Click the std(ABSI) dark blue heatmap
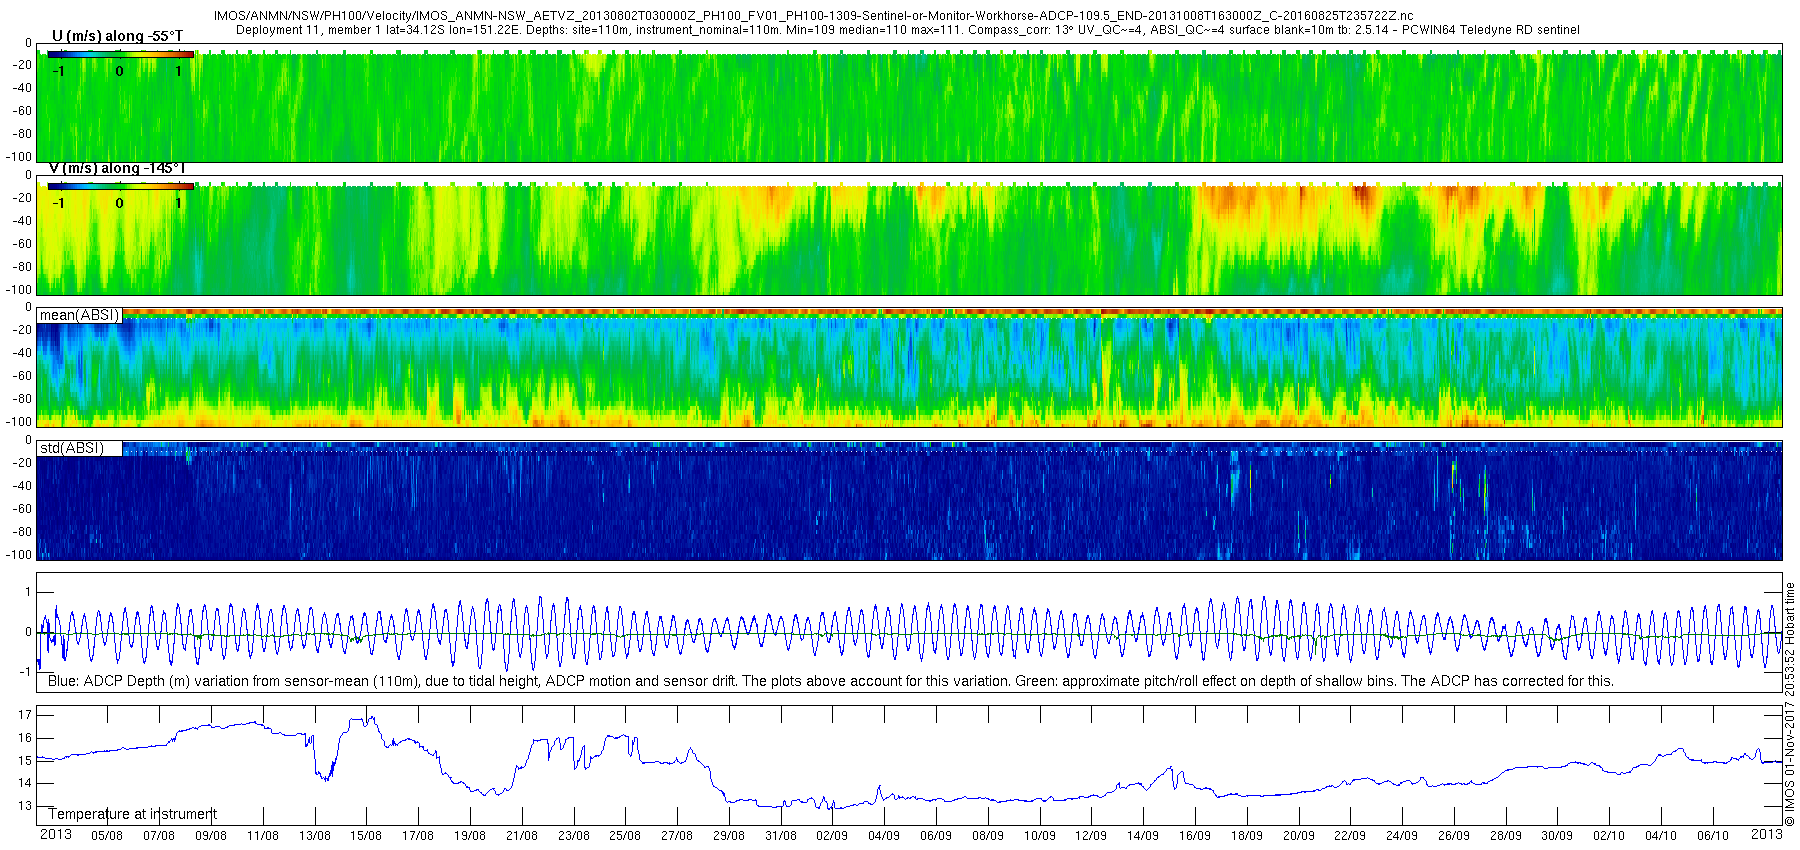 909,500
